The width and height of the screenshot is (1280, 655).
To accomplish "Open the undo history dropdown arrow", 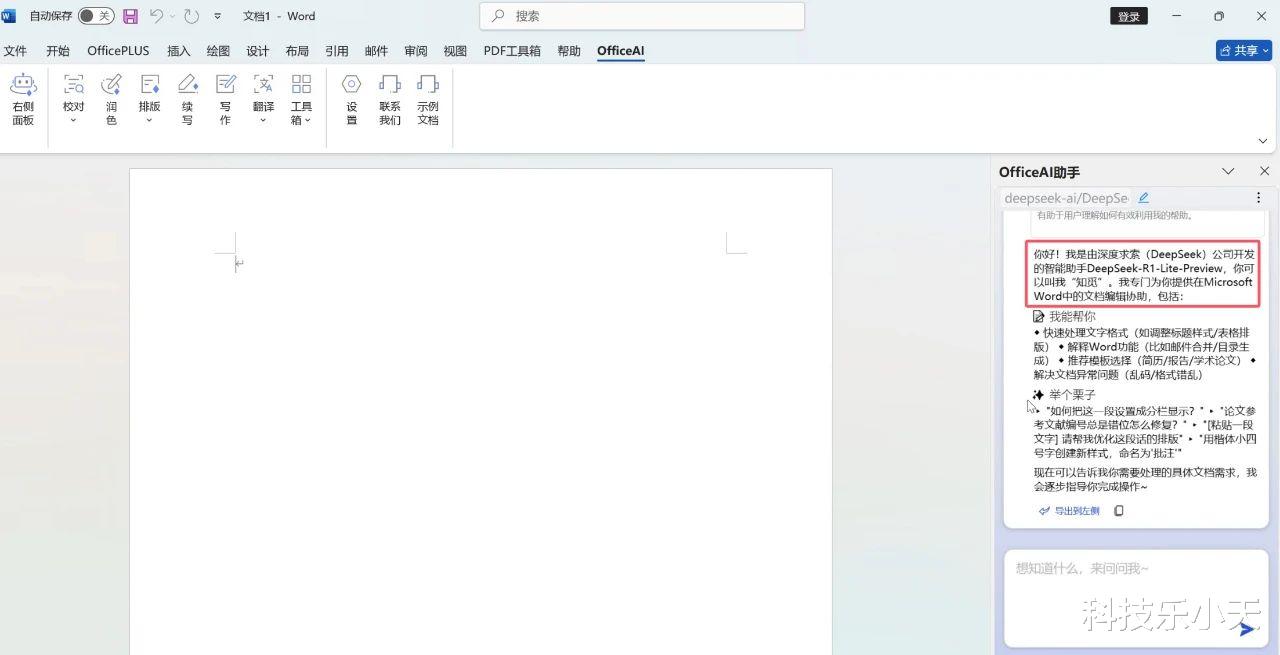I will (x=171, y=16).
